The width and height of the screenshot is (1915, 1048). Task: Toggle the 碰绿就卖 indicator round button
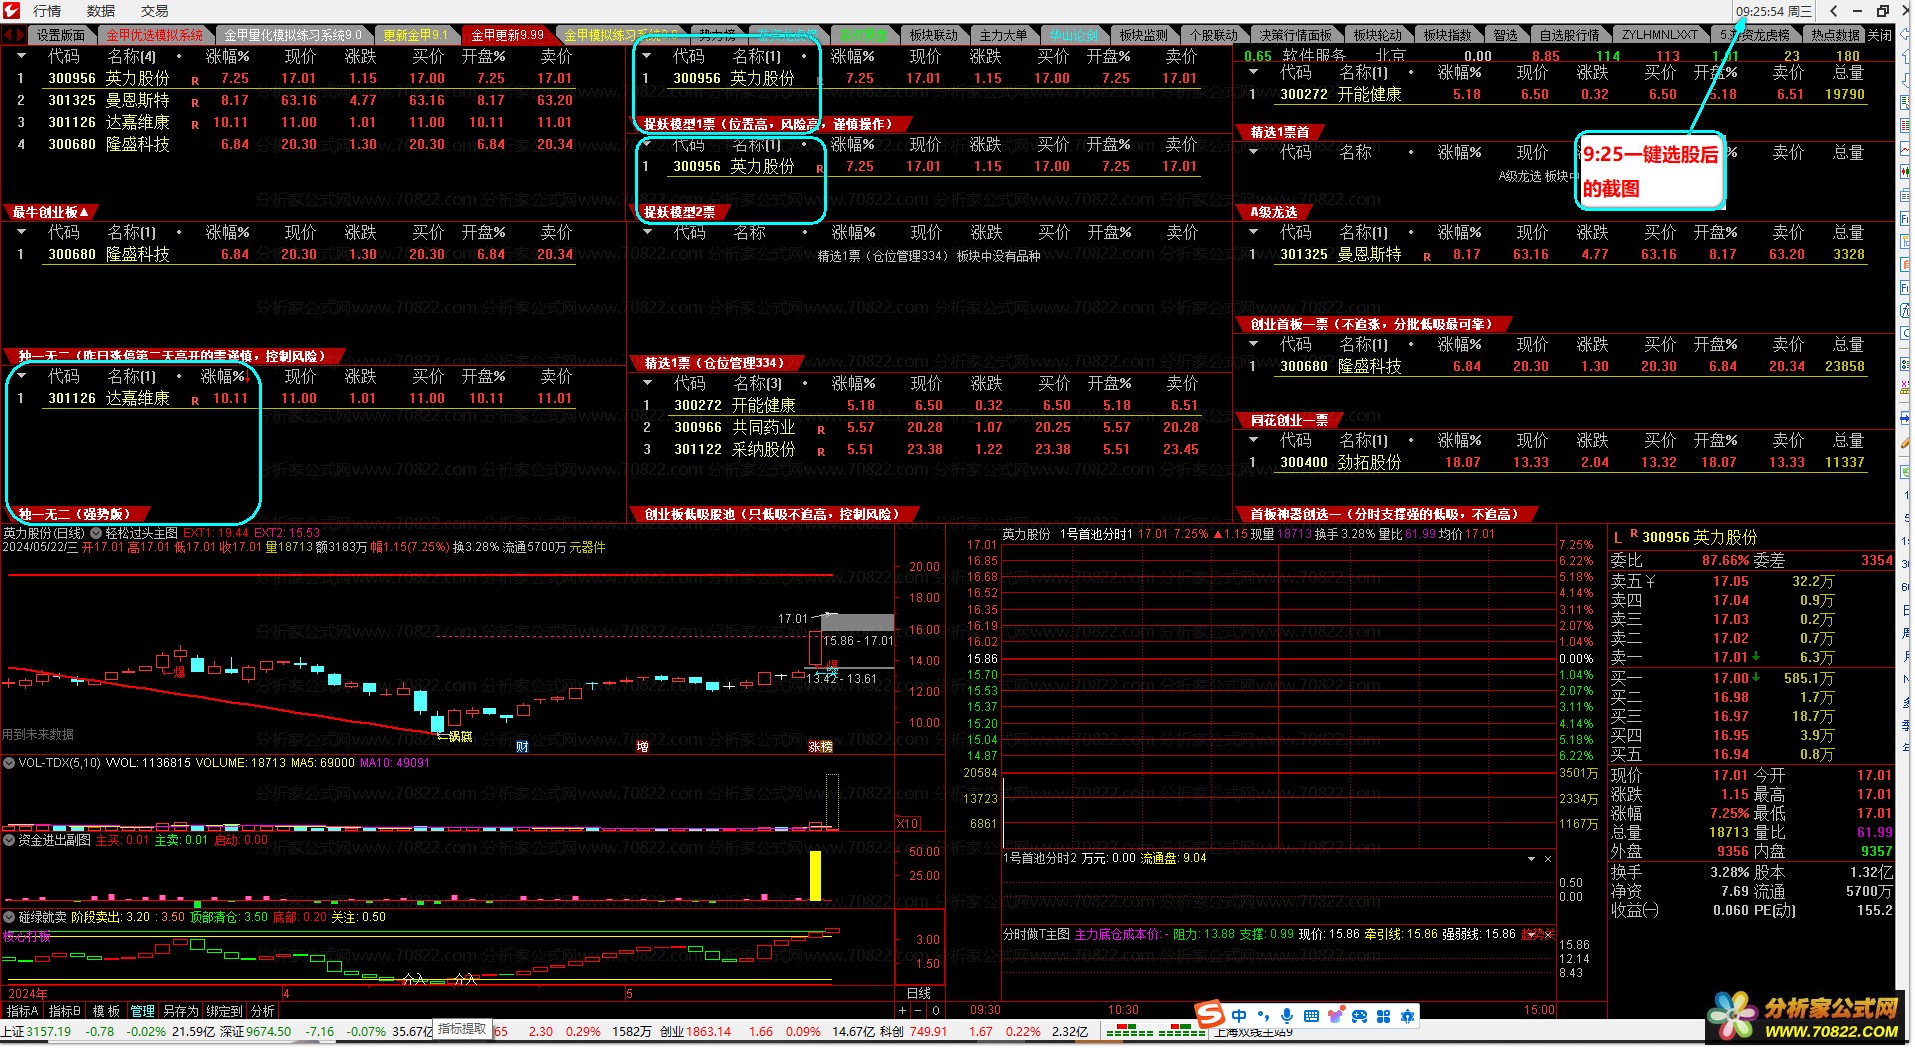(x=9, y=917)
